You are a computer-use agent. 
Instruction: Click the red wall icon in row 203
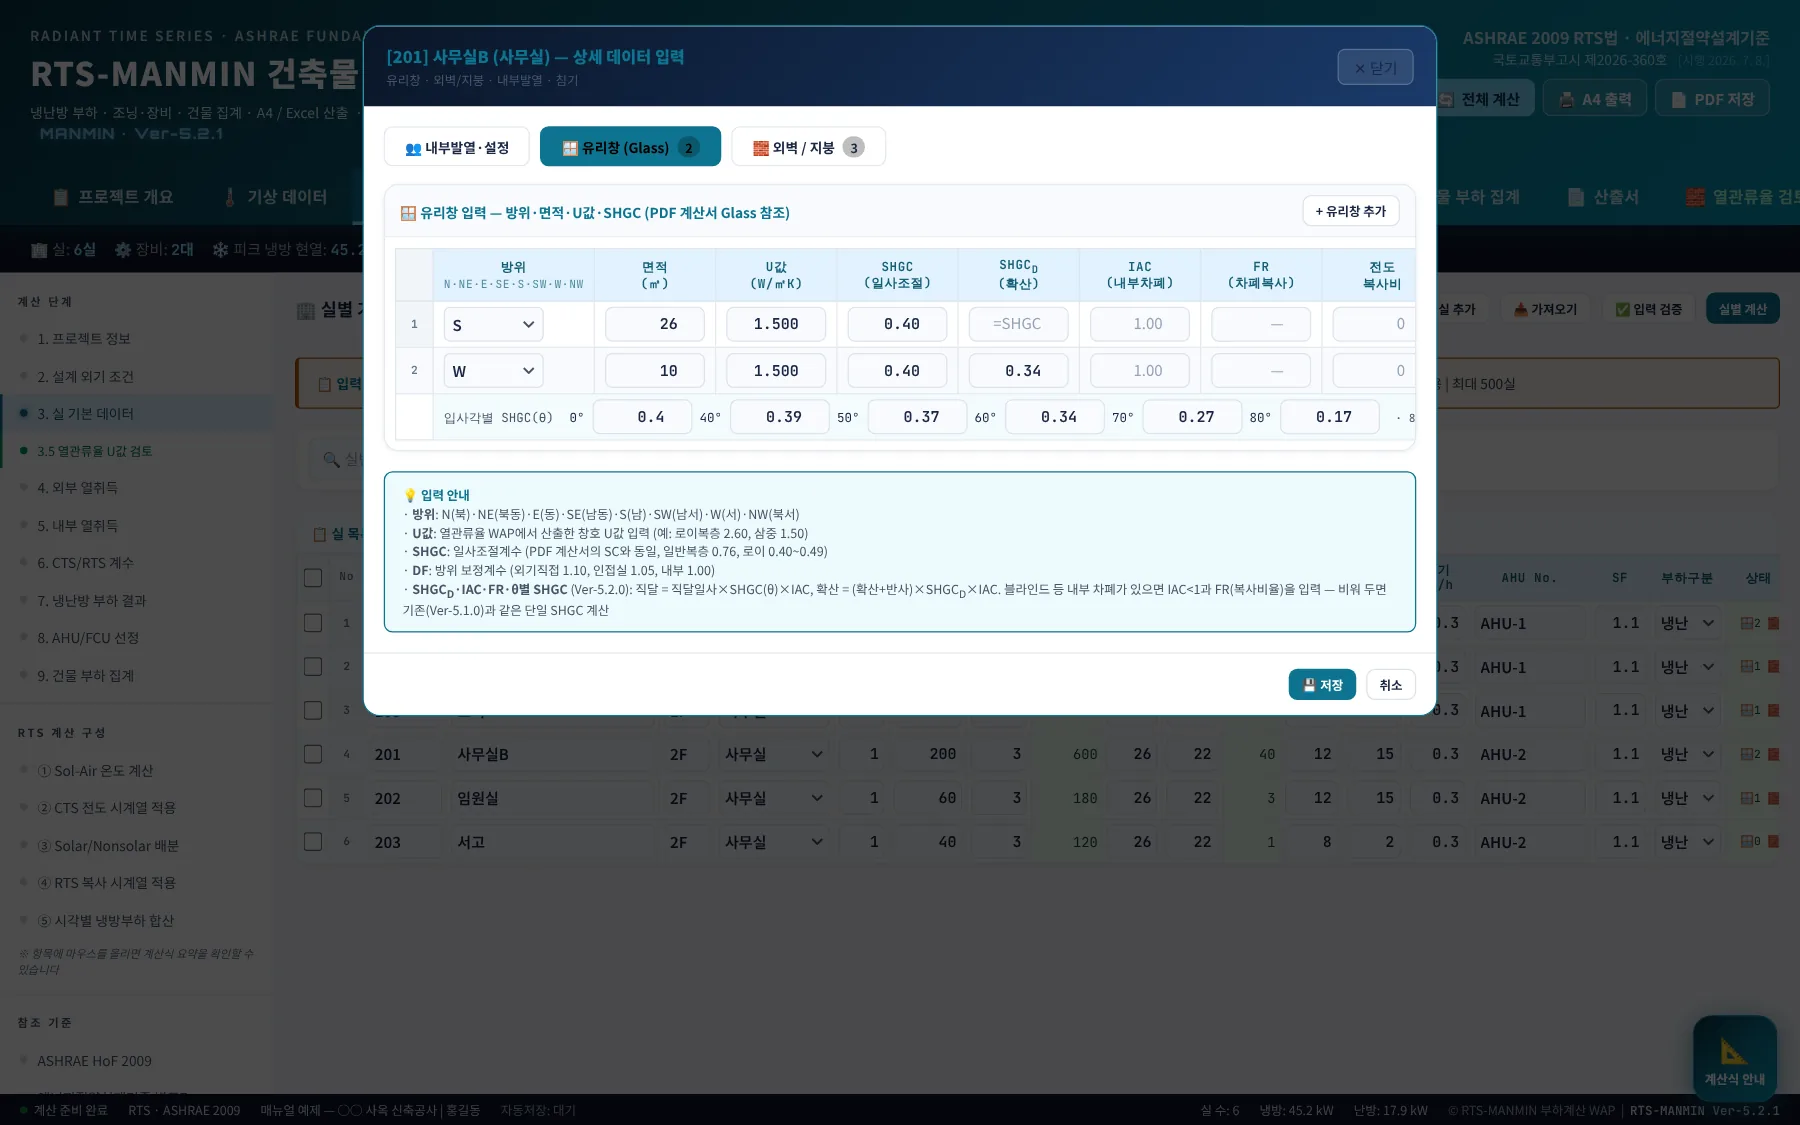[1774, 842]
